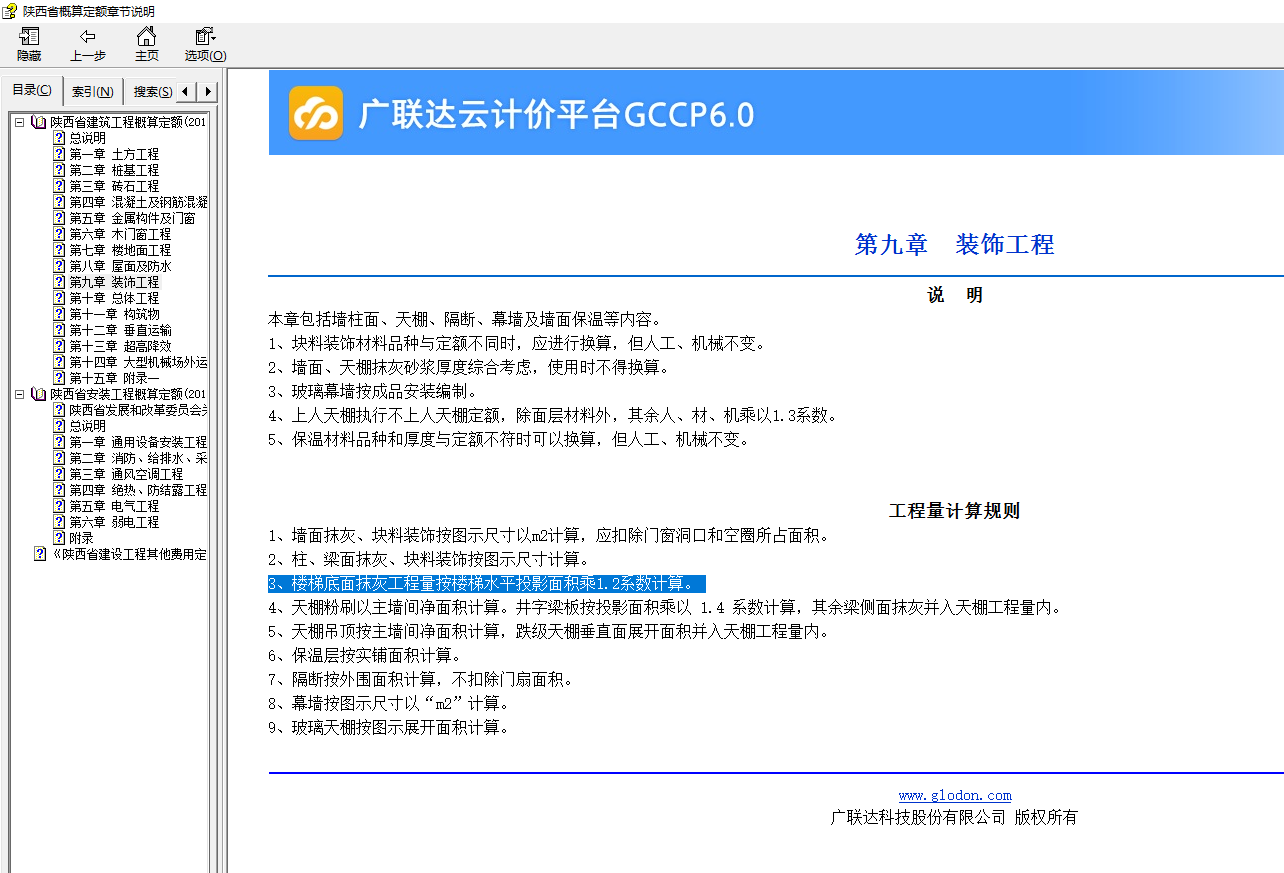Click the help icon beside 第六章 木门窗工程

pos(59,234)
